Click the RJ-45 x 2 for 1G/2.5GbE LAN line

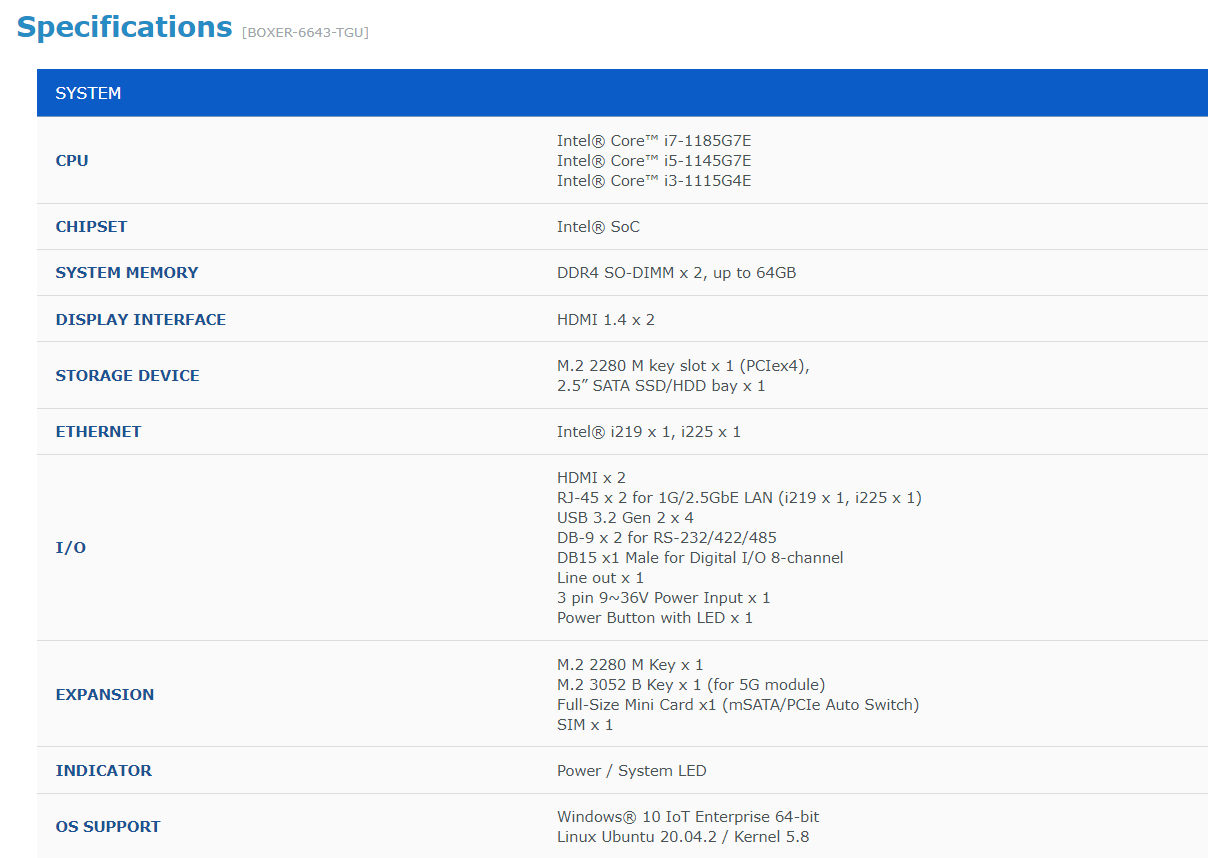(x=739, y=498)
